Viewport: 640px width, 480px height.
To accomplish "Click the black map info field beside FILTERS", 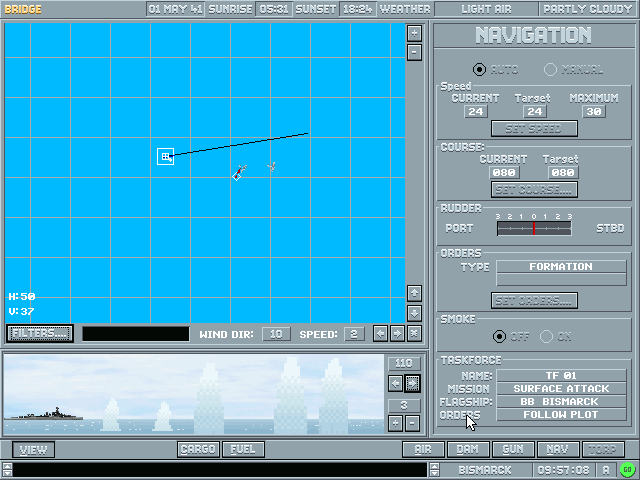I will [136, 333].
